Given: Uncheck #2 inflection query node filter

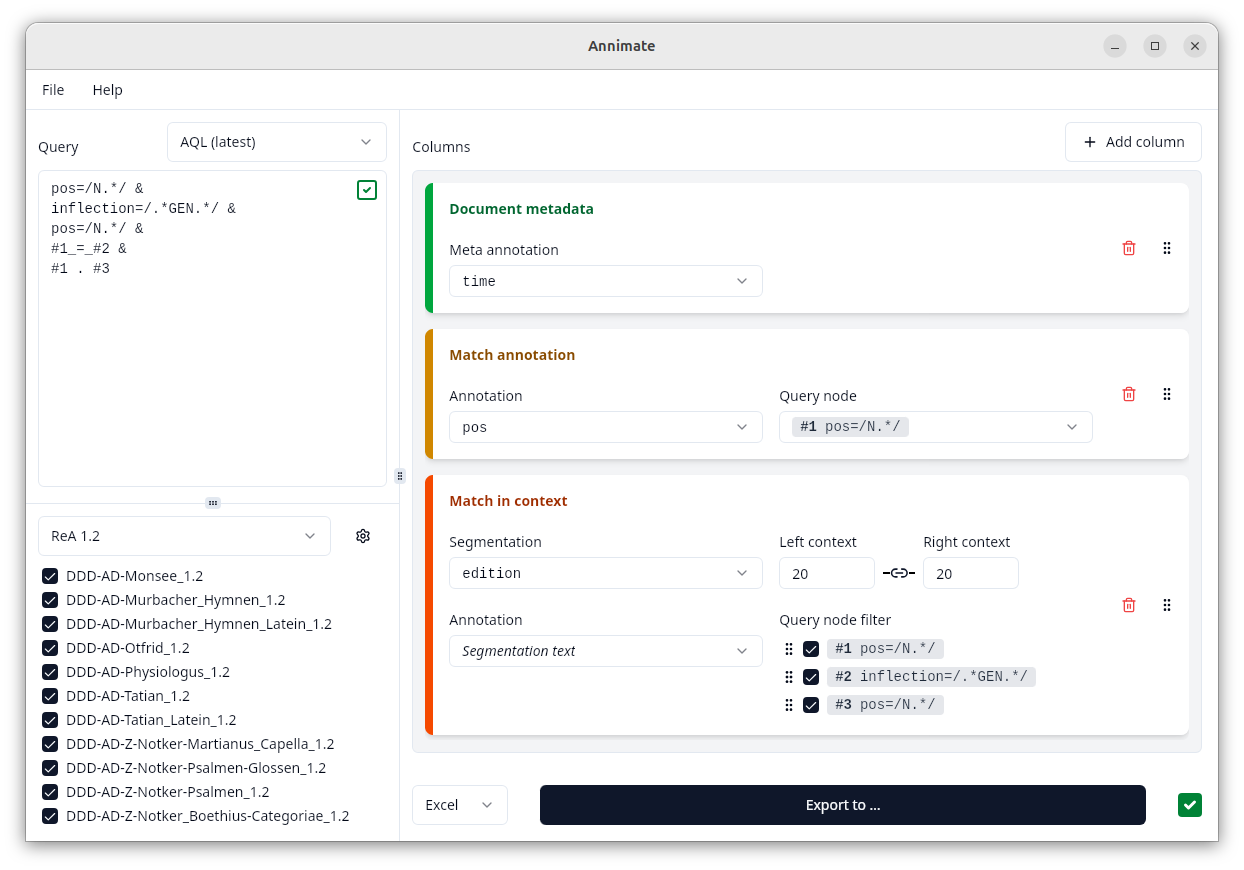Looking at the screenshot, I should (x=811, y=677).
